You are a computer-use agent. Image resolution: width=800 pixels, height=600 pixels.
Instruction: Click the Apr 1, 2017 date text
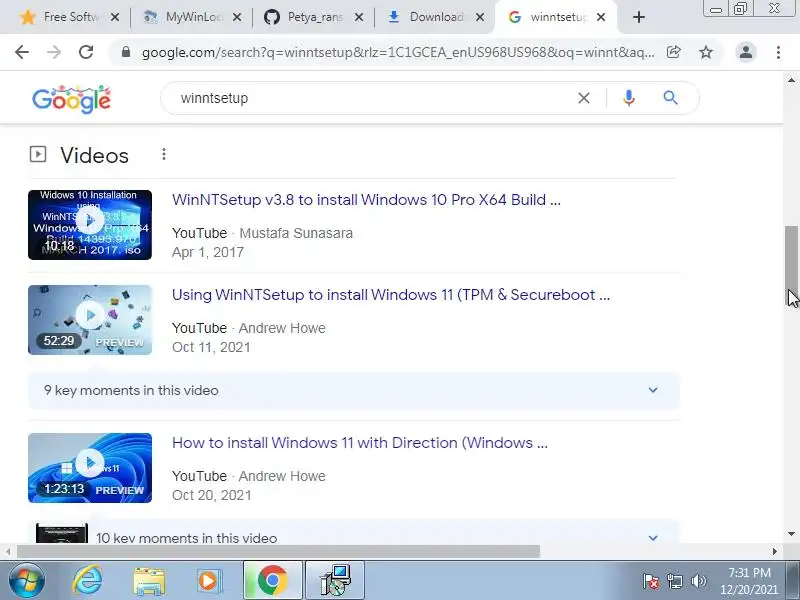coord(208,253)
